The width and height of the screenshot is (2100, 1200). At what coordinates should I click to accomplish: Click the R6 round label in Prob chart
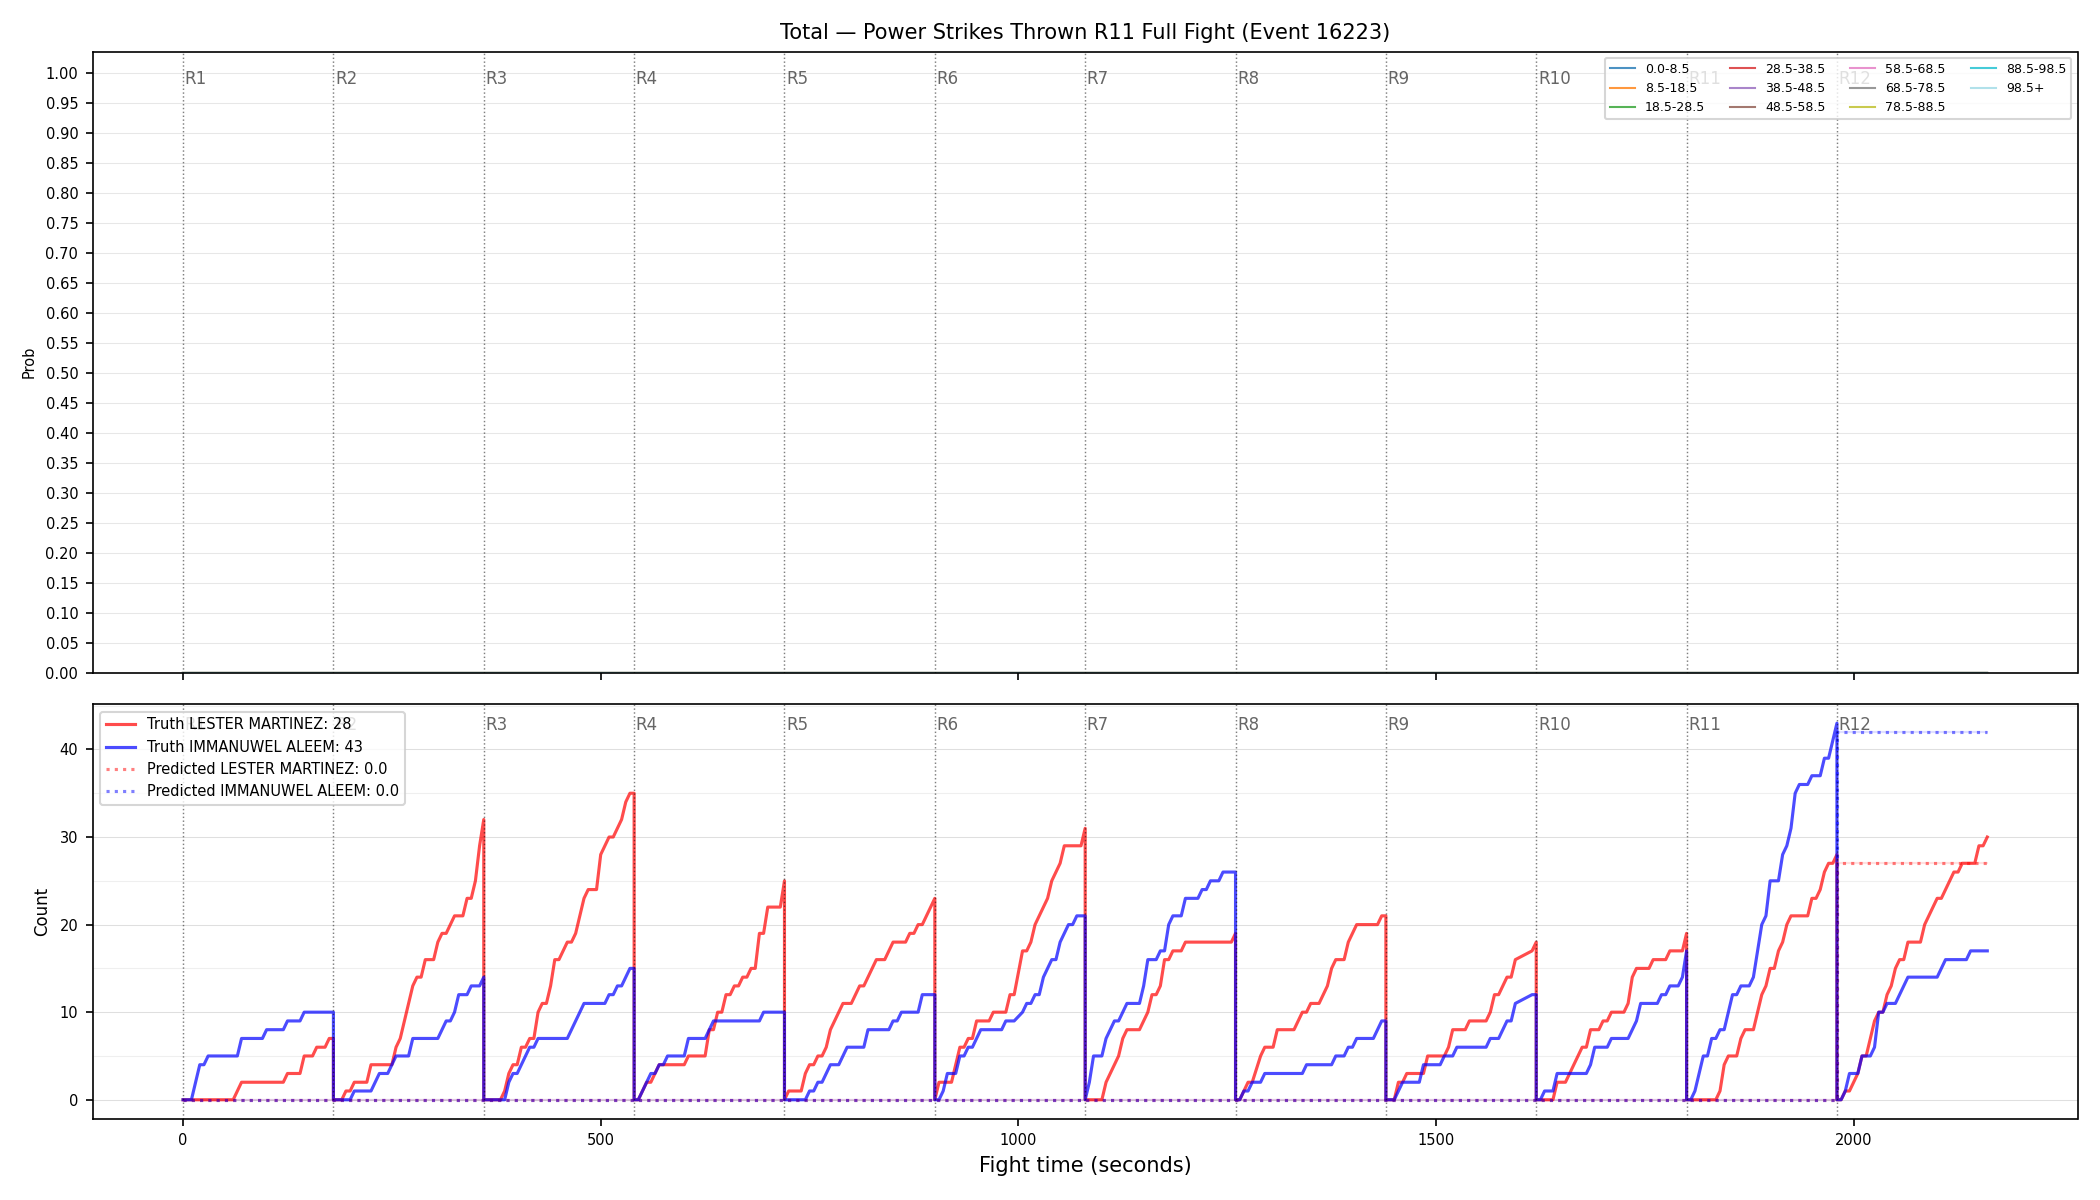[x=947, y=78]
